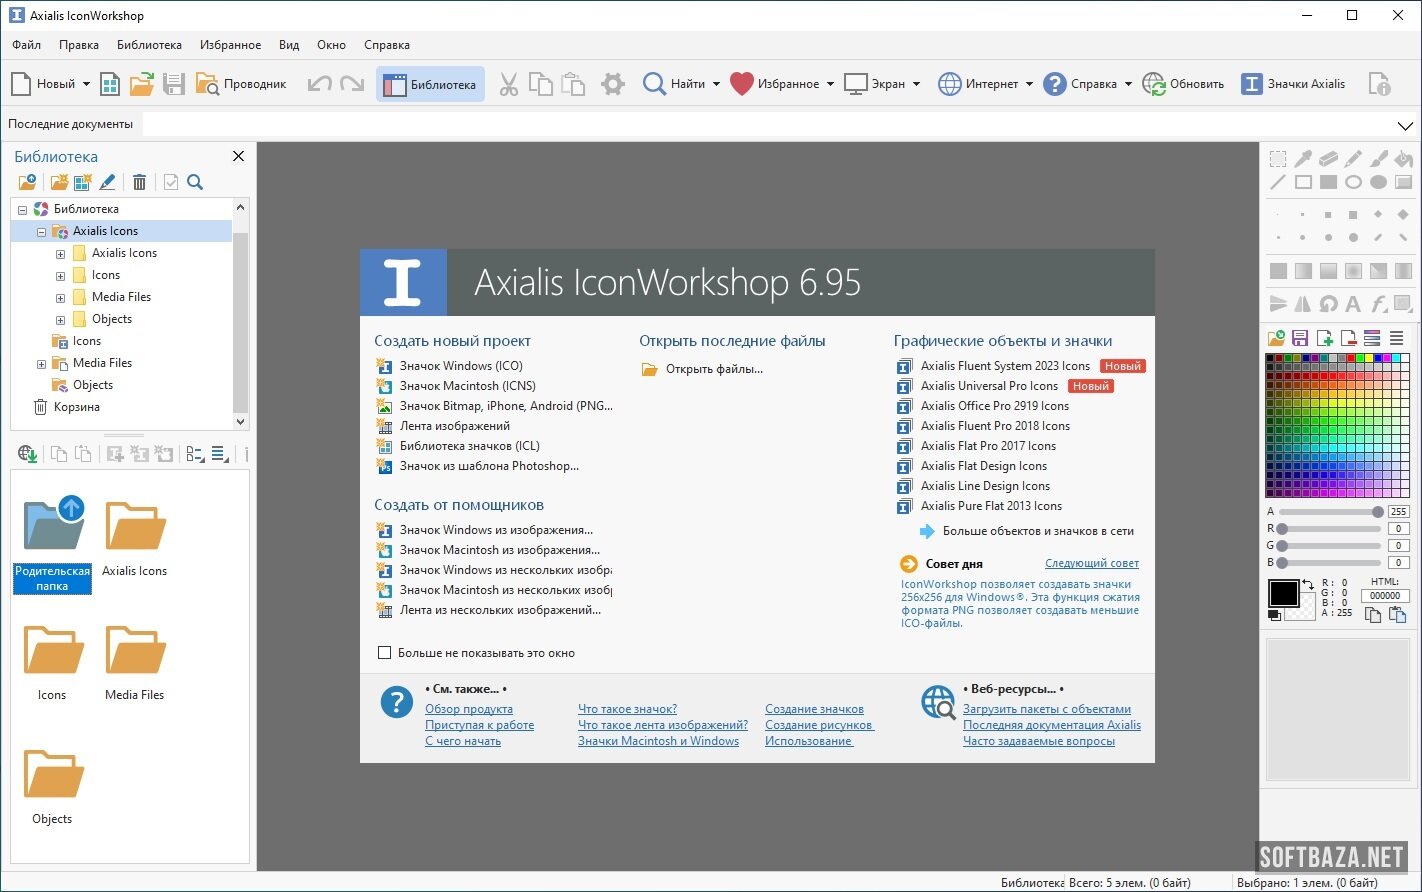Open the Файл menu
This screenshot has width=1422, height=892.
(x=27, y=45)
